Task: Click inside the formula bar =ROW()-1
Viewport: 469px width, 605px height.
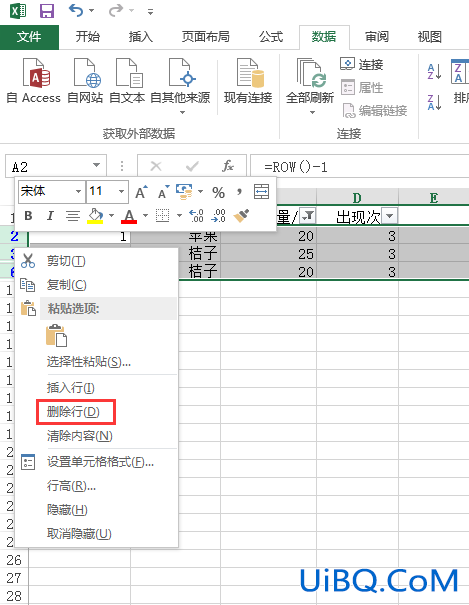Action: [x=359, y=167]
